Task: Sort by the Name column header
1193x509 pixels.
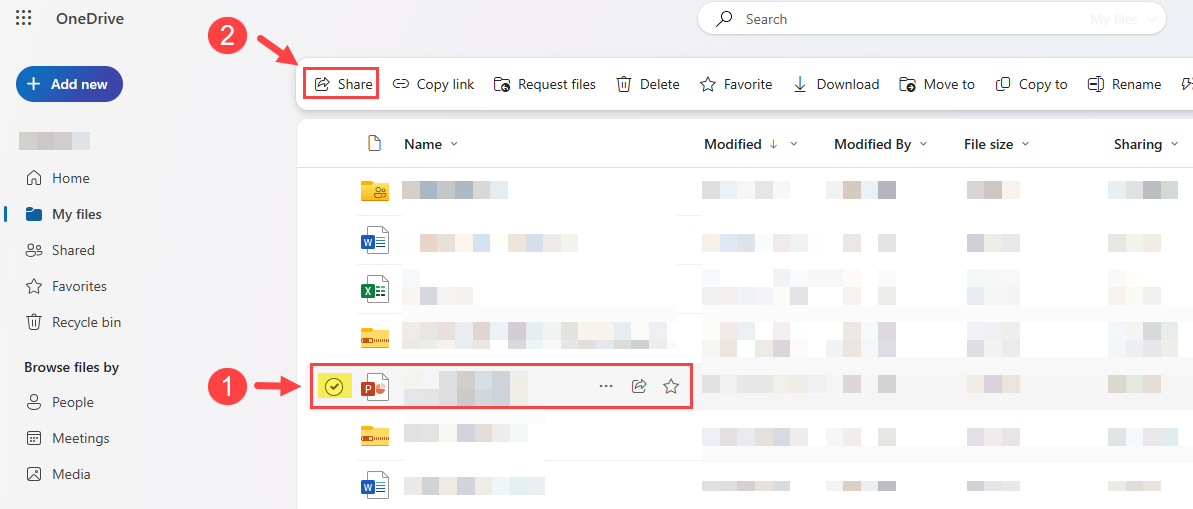Action: [x=423, y=144]
